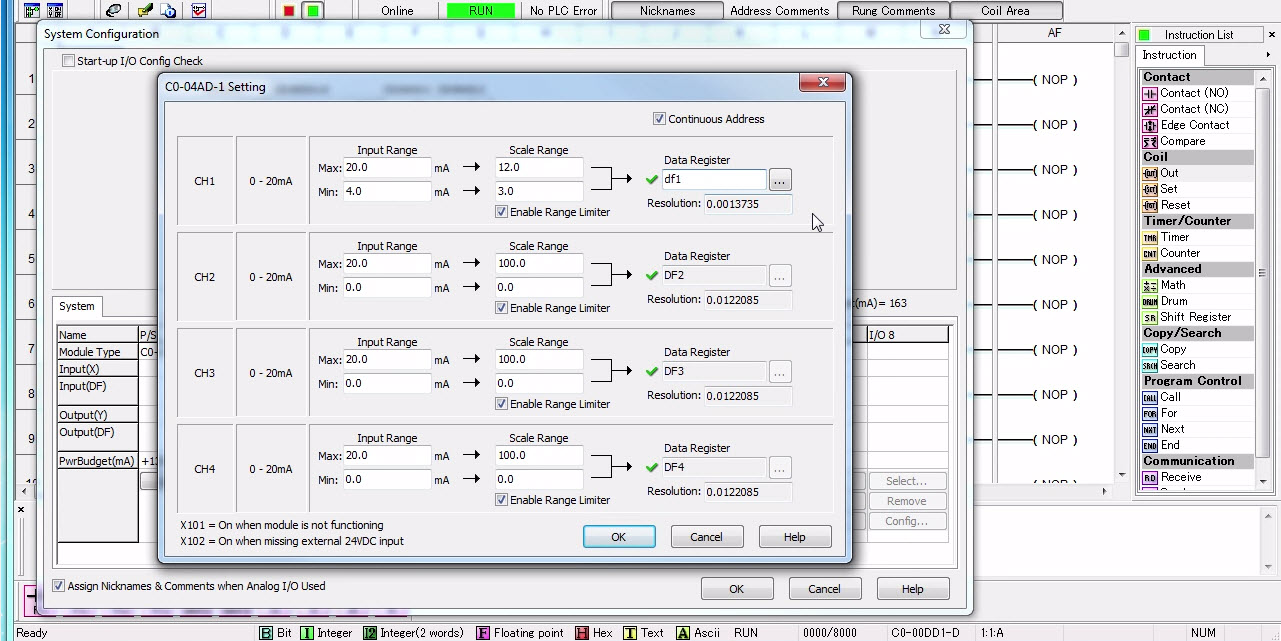This screenshot has height=641, width=1281.
Task: Select the Math instruction icon
Action: tap(1150, 285)
